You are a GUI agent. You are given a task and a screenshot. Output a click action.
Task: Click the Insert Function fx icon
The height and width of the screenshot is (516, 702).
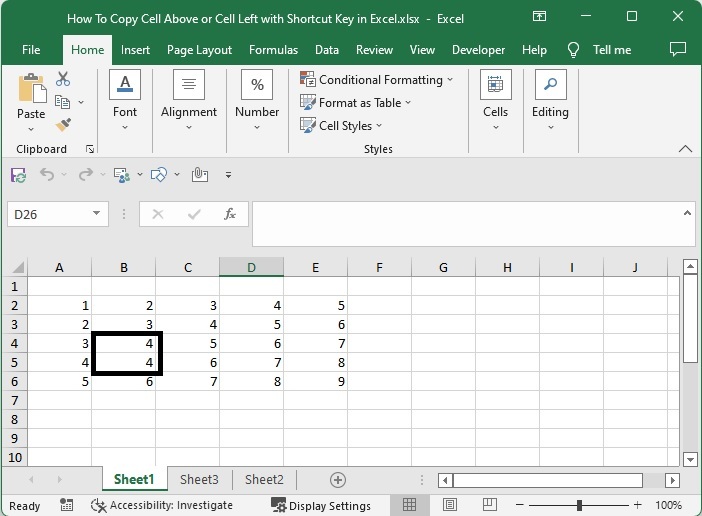pyautogui.click(x=229, y=214)
